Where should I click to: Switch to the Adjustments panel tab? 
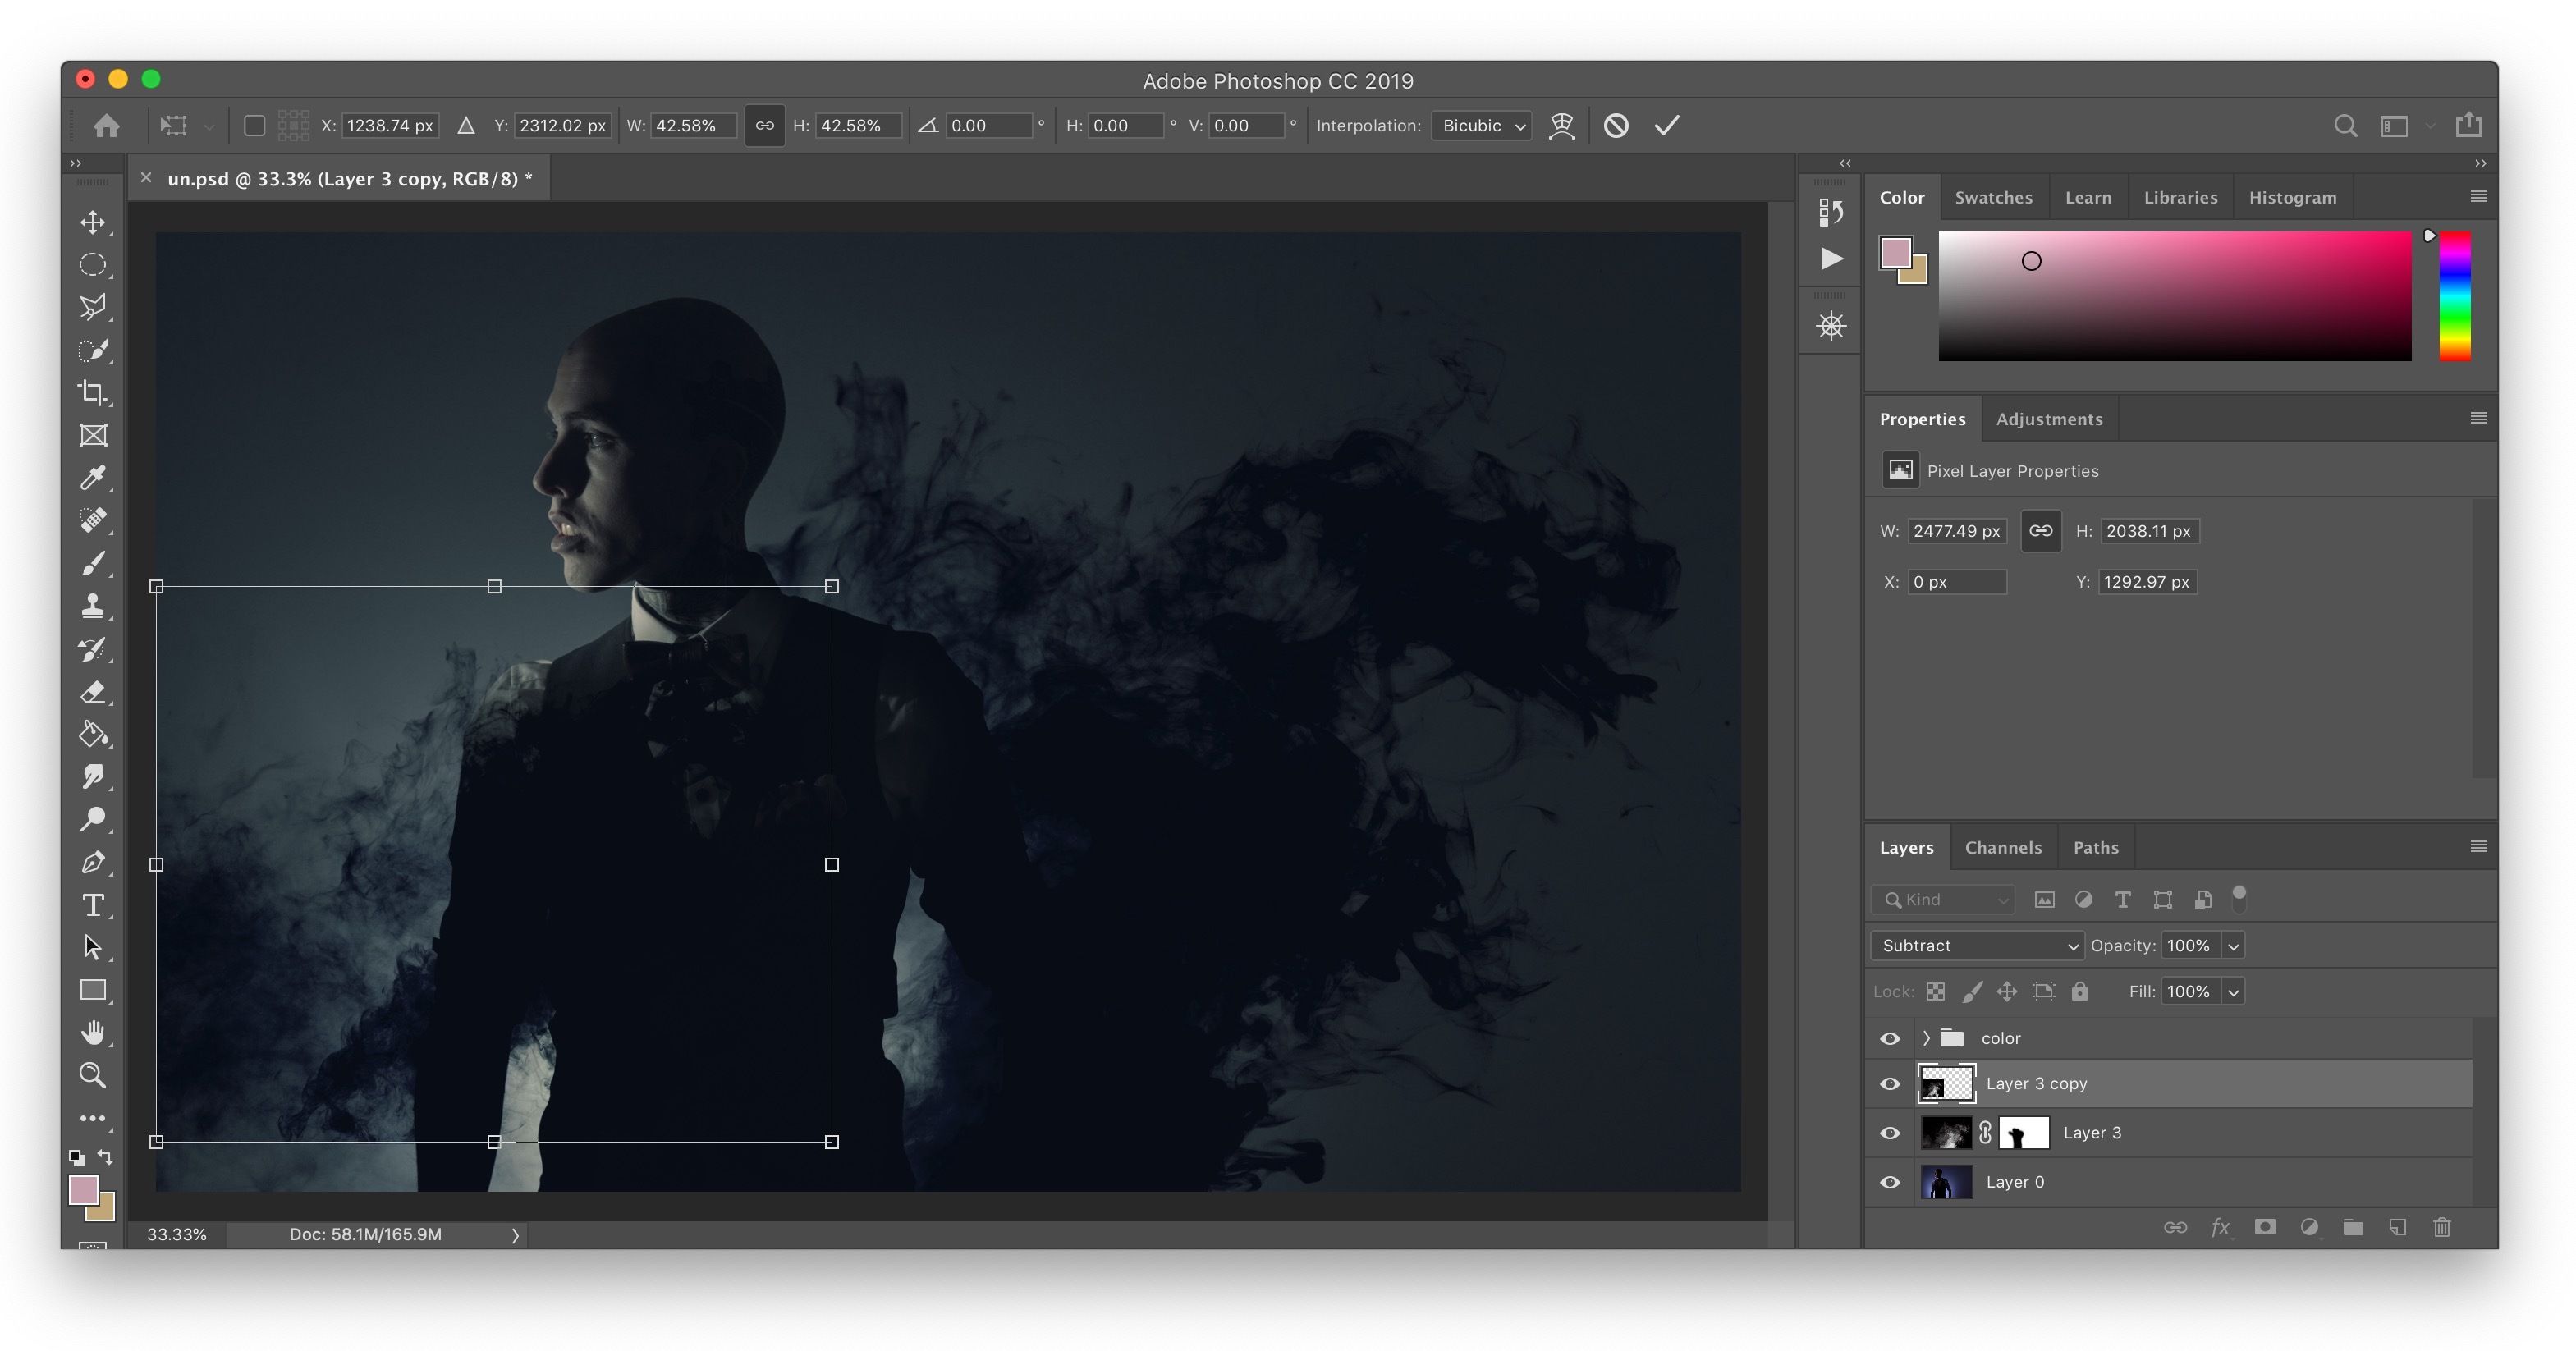click(x=2051, y=418)
